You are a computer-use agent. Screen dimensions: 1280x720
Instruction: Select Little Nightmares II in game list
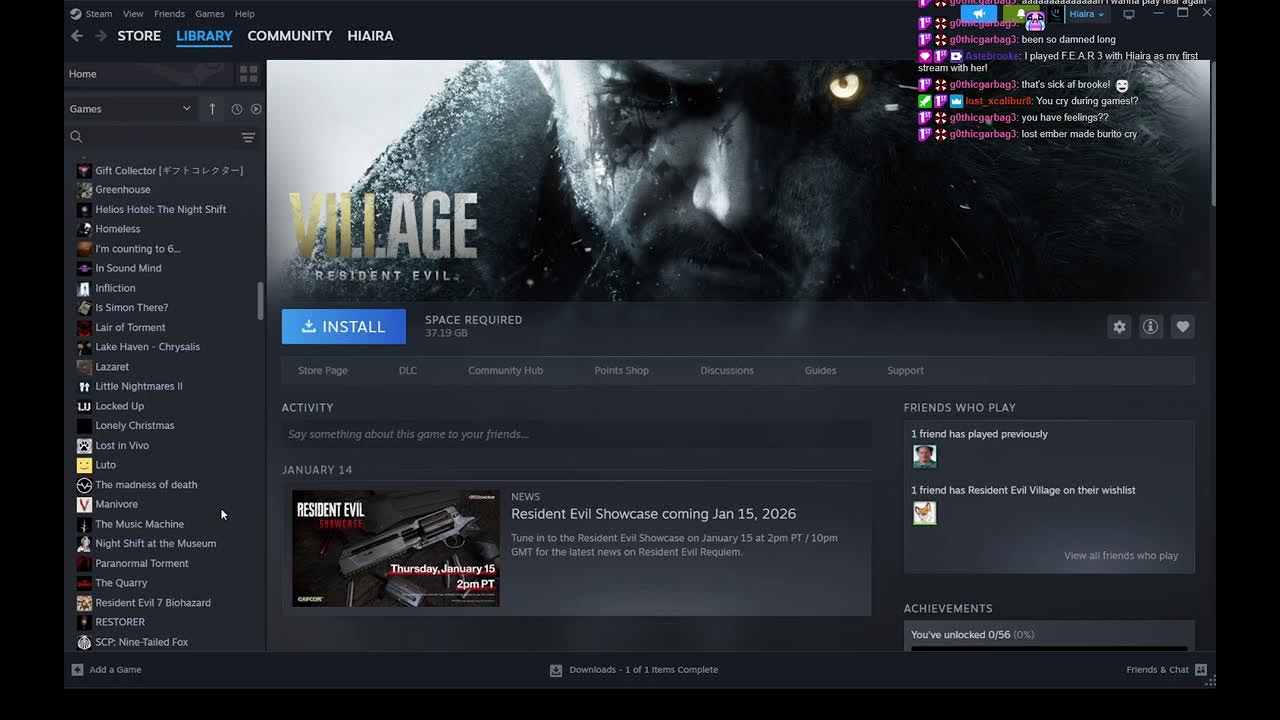pyautogui.click(x=139, y=386)
